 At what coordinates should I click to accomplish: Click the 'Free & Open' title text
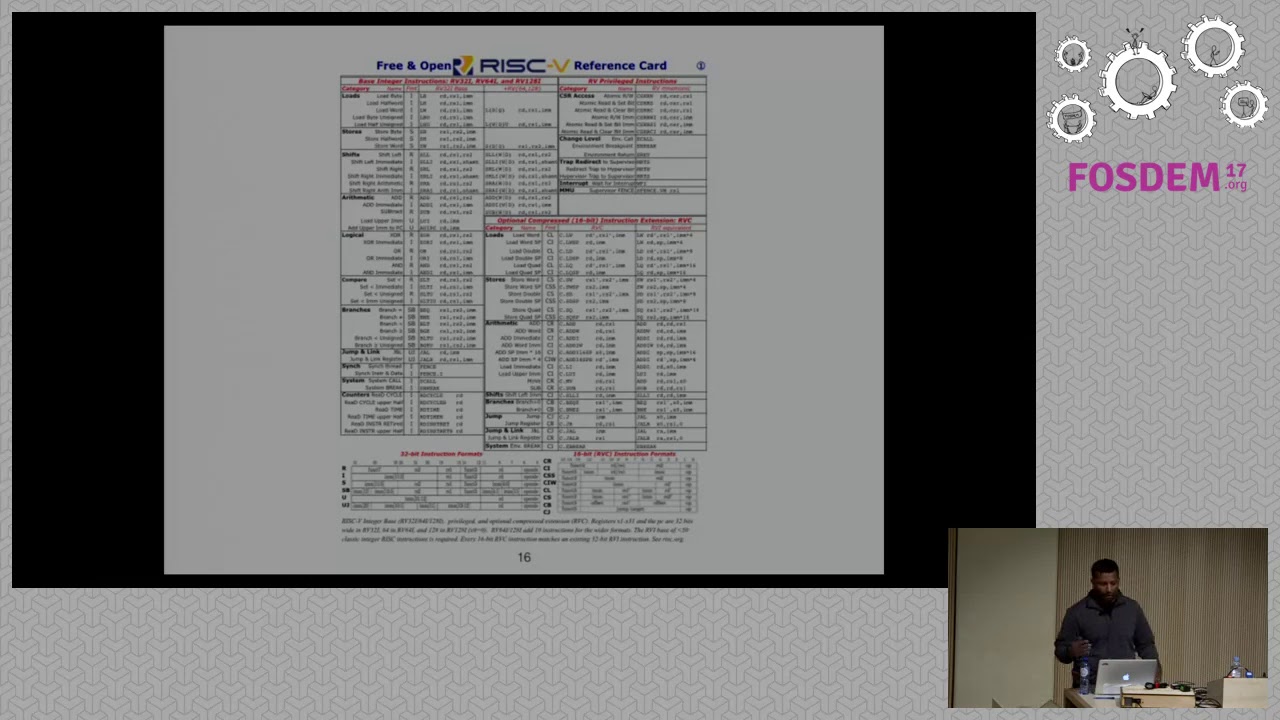[413, 66]
